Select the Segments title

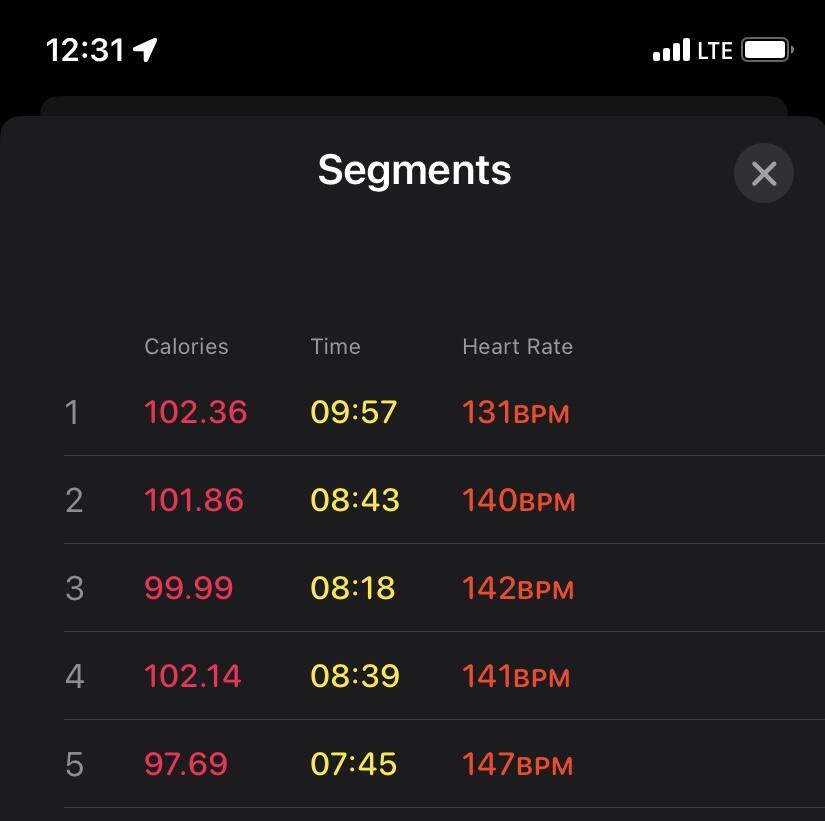(x=414, y=171)
